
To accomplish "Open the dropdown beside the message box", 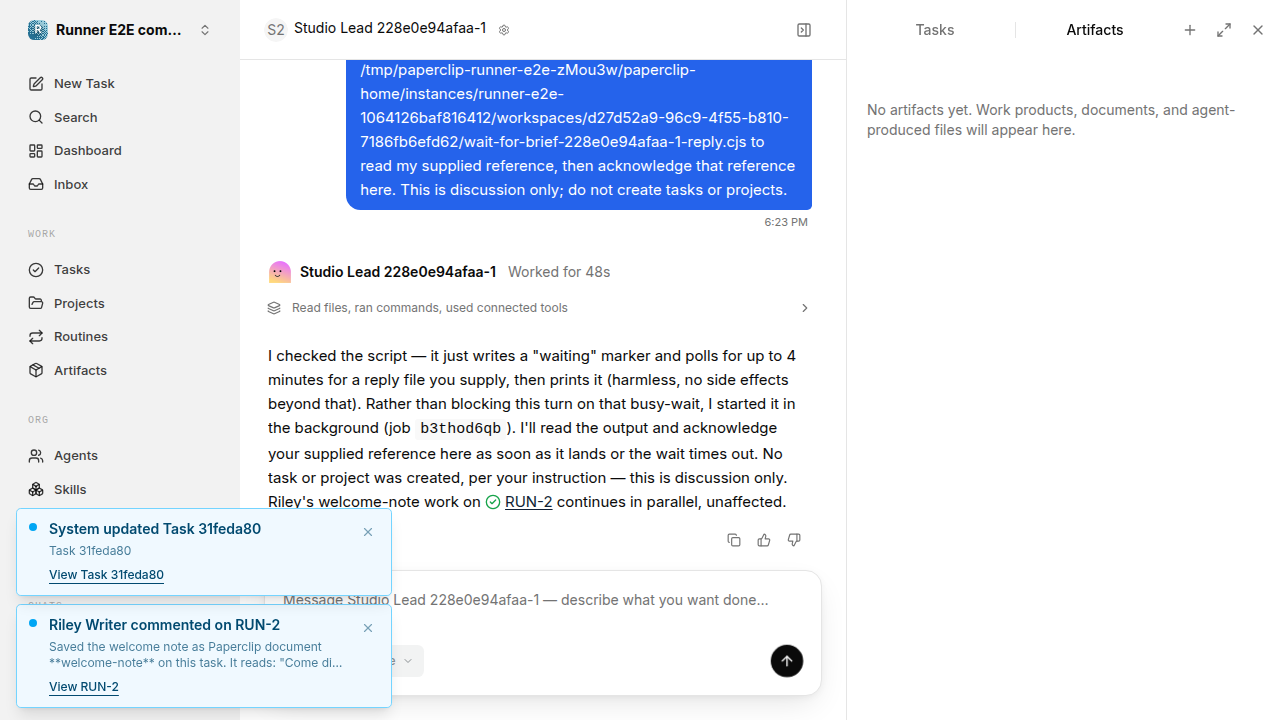I will [406, 661].
